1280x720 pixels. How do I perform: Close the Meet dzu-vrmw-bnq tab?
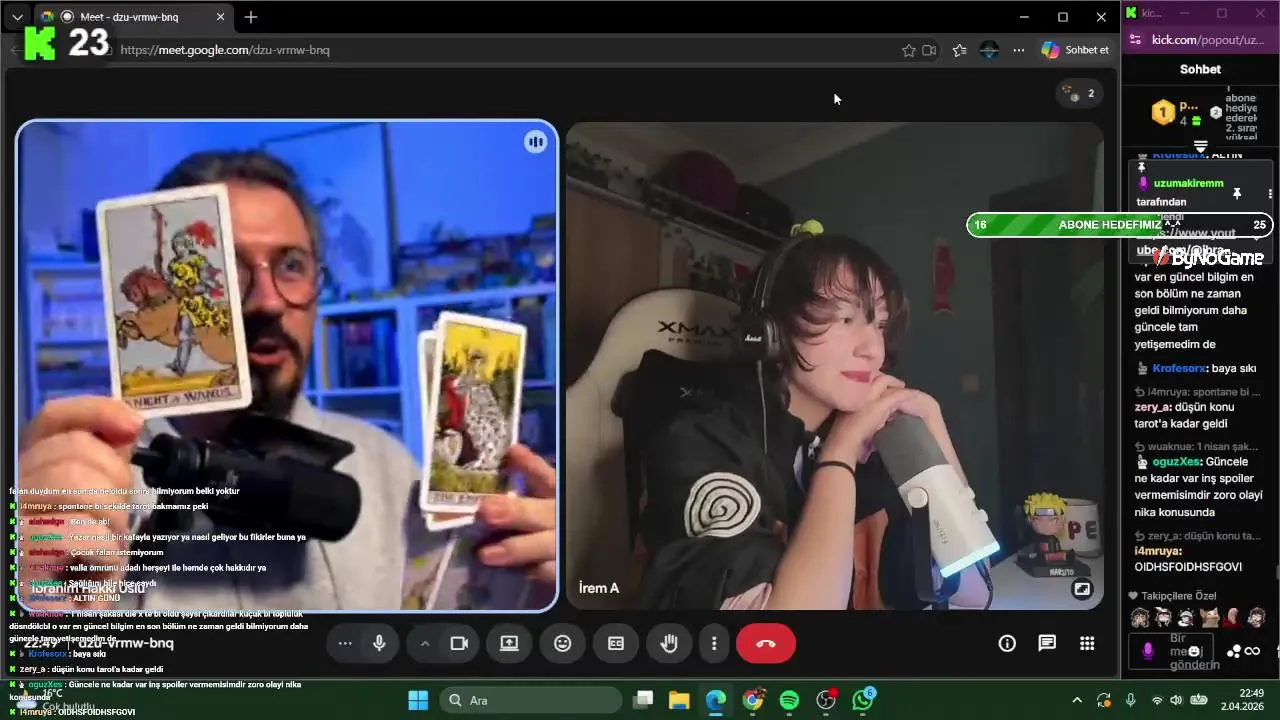[221, 17]
